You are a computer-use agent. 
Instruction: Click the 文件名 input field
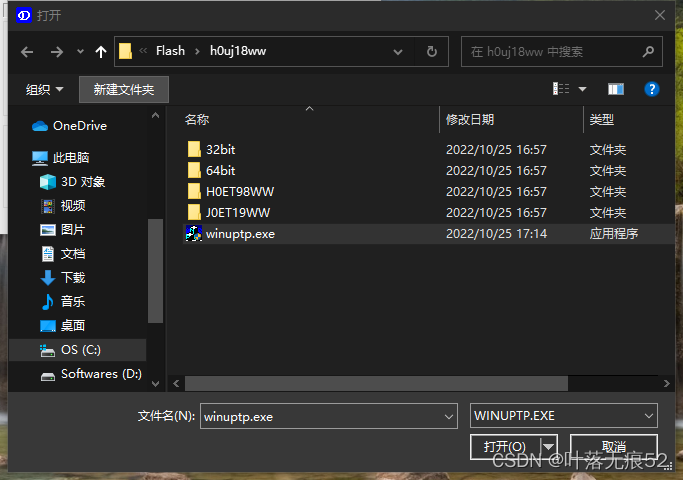click(321, 416)
